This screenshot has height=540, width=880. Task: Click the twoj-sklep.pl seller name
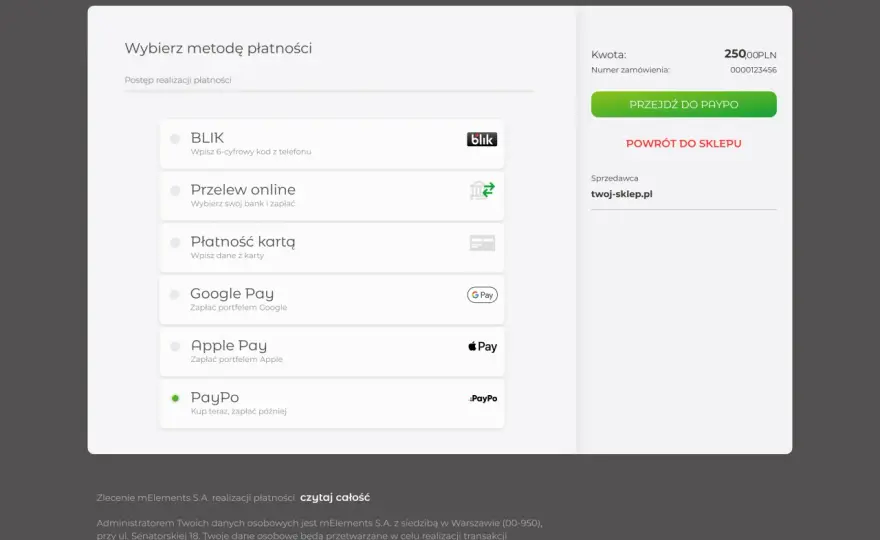click(x=621, y=194)
